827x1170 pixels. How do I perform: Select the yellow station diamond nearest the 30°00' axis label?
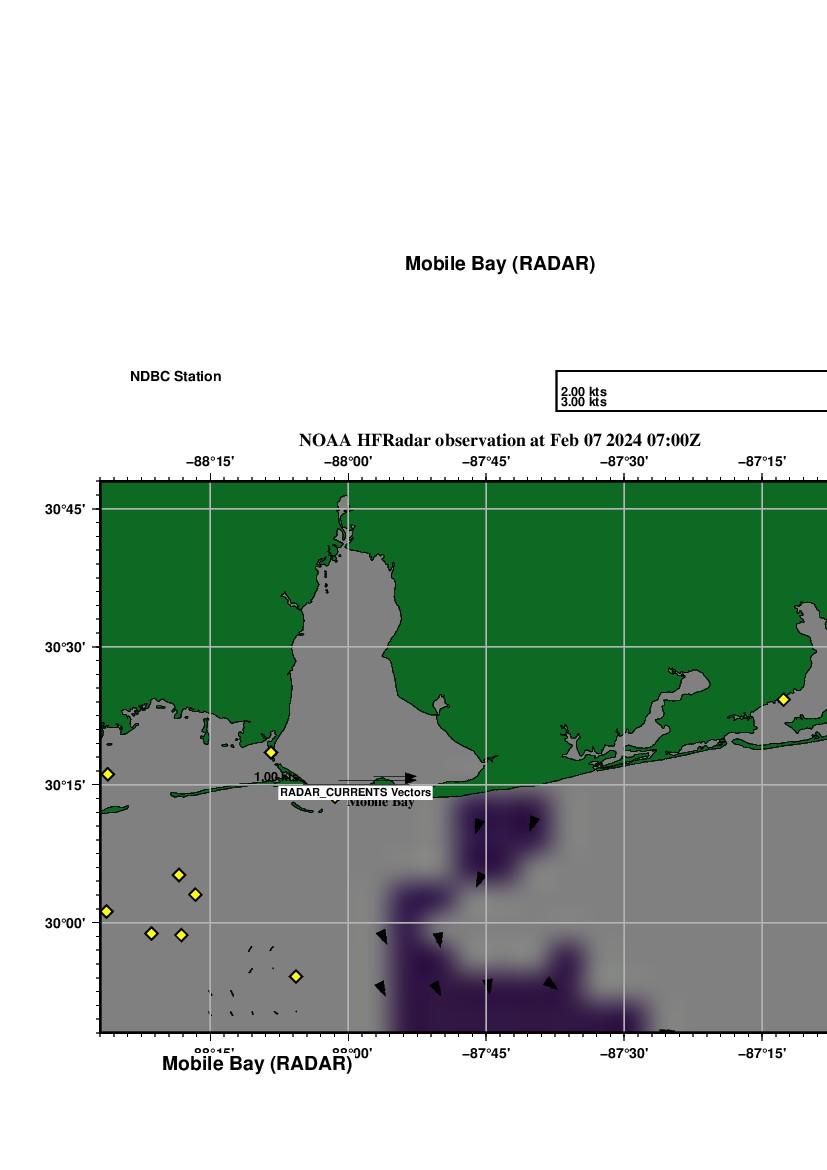106,911
